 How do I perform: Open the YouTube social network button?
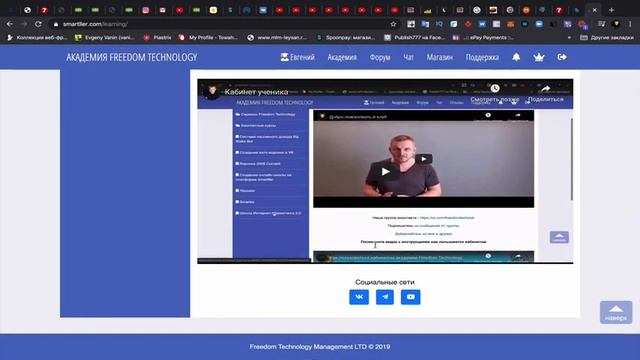411,297
